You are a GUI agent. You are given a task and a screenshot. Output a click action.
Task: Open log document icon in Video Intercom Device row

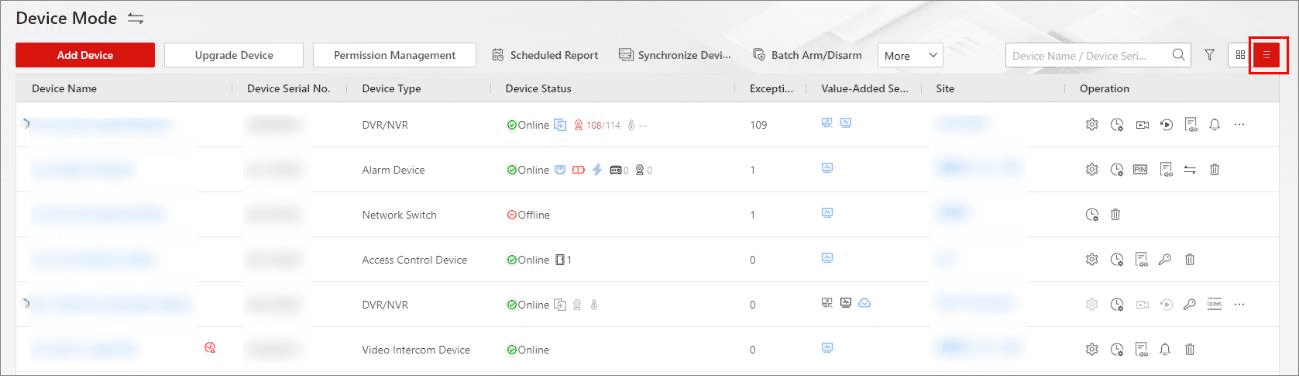[x=1142, y=349]
